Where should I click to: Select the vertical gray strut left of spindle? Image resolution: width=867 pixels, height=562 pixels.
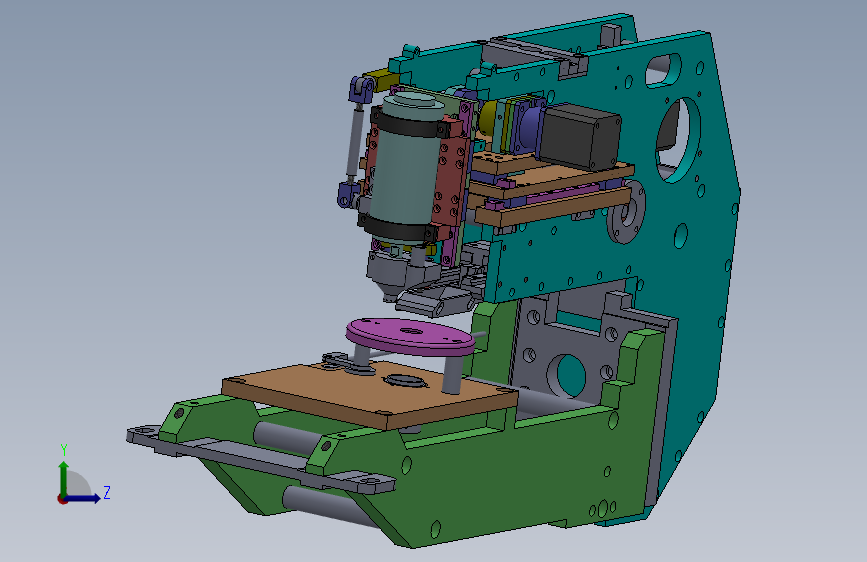click(x=353, y=144)
